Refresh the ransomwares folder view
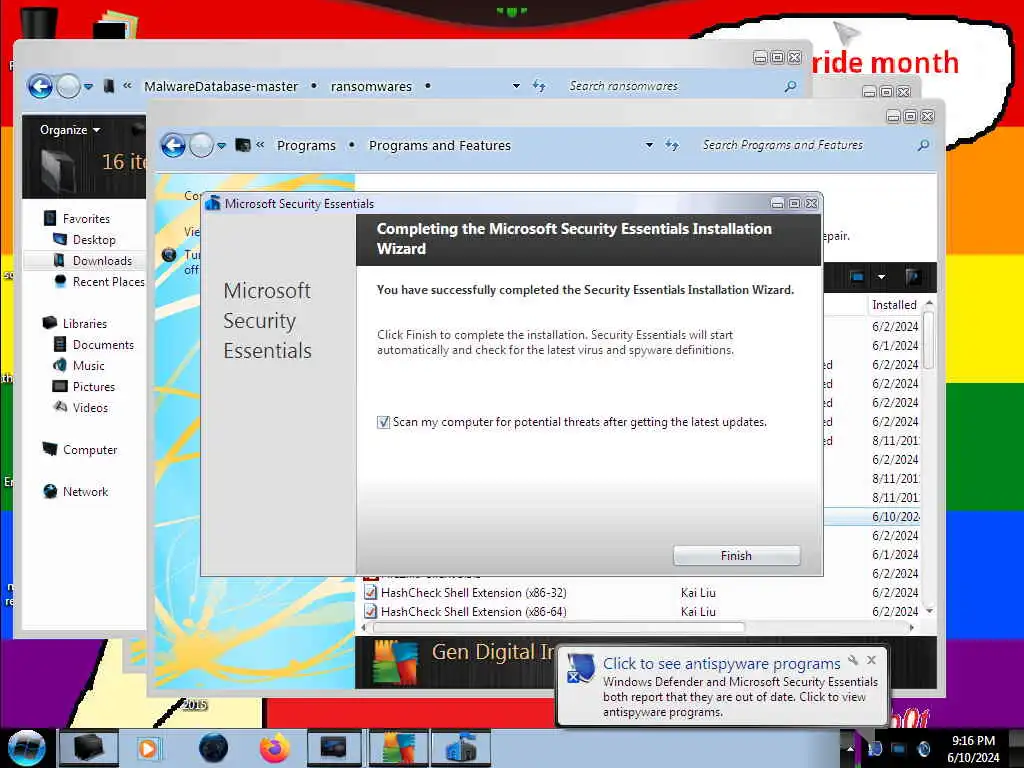 [539, 86]
